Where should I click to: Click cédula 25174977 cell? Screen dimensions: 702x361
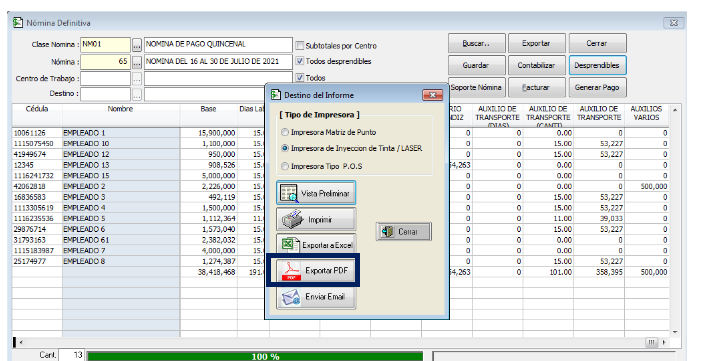click(37, 262)
